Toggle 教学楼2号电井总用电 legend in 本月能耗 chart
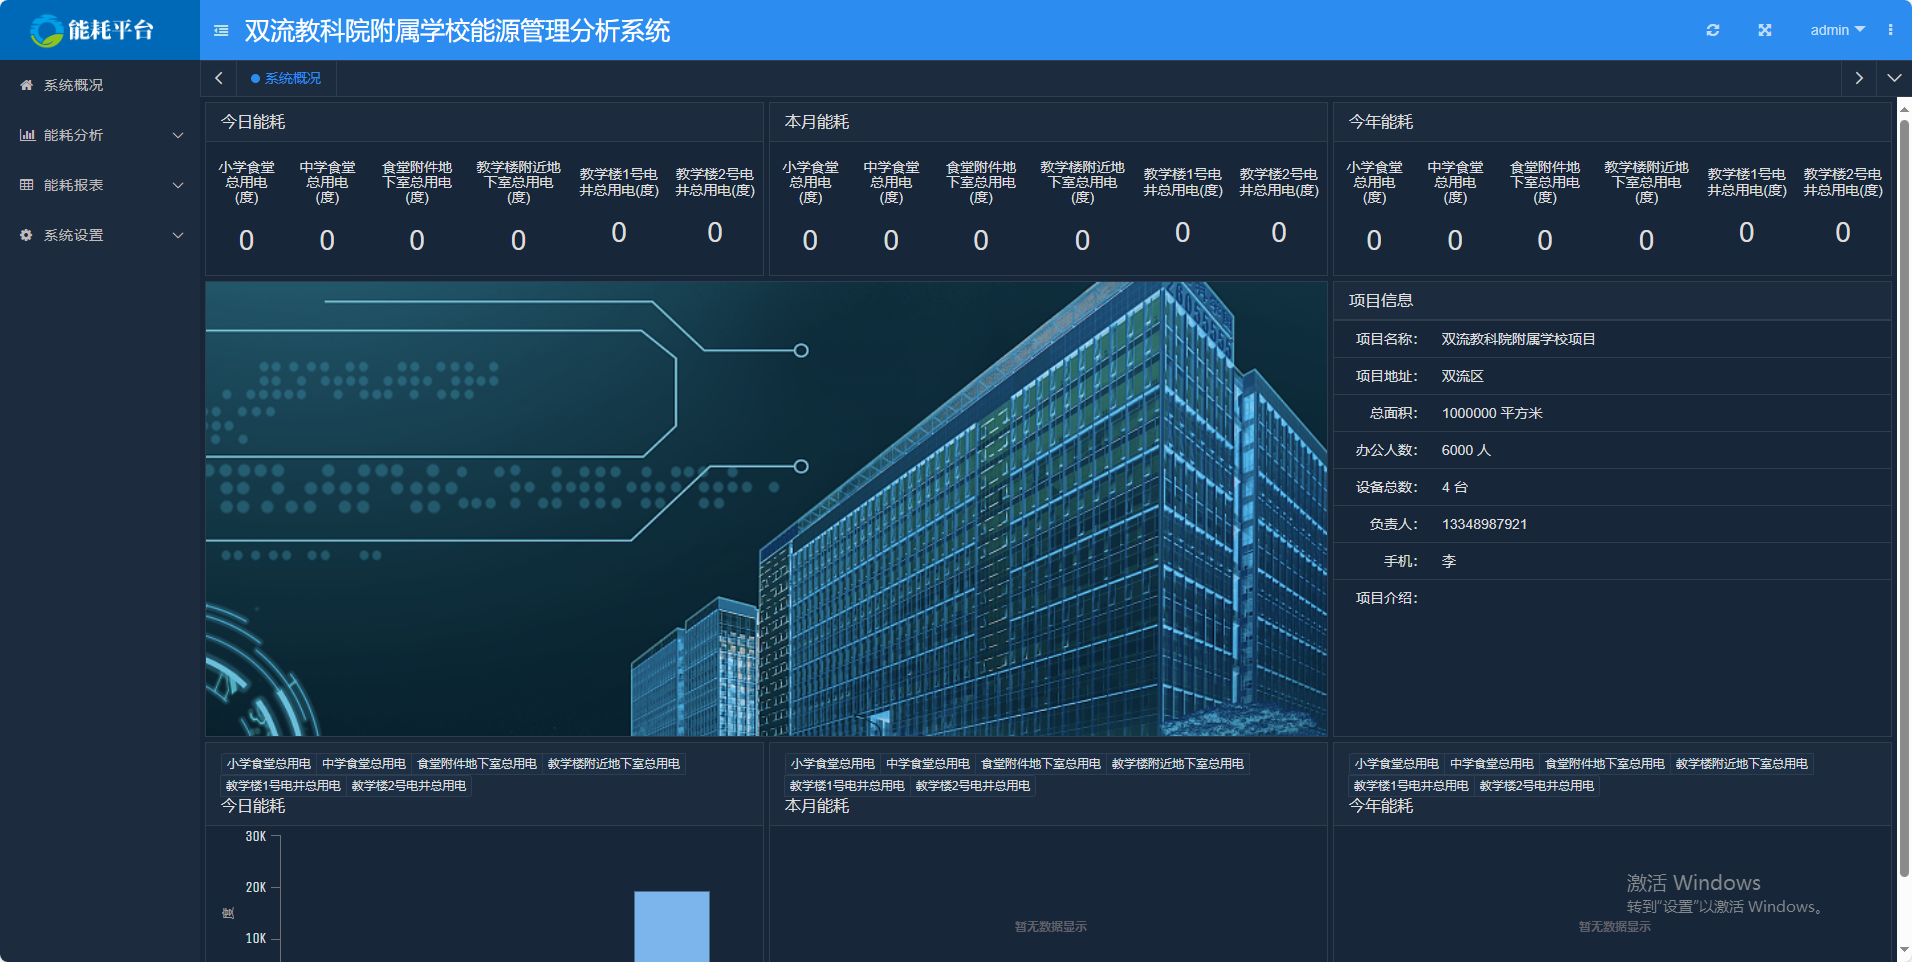 (972, 786)
